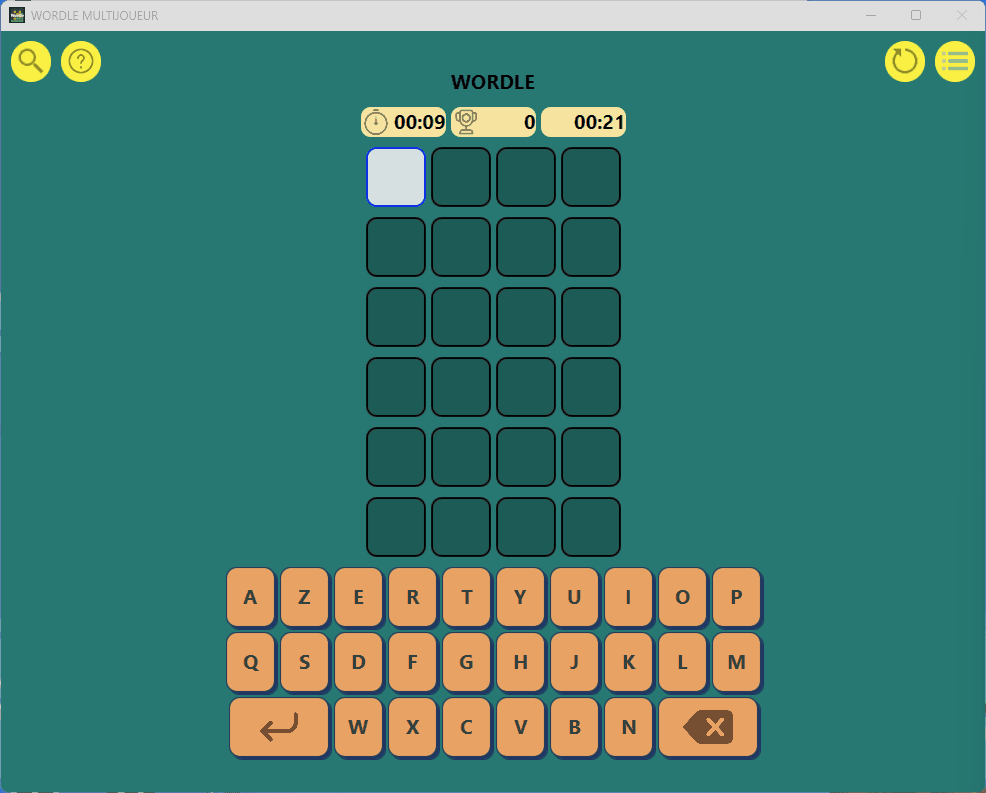Tap the U letter key
Image resolution: width=986 pixels, height=793 pixels.
(574, 597)
